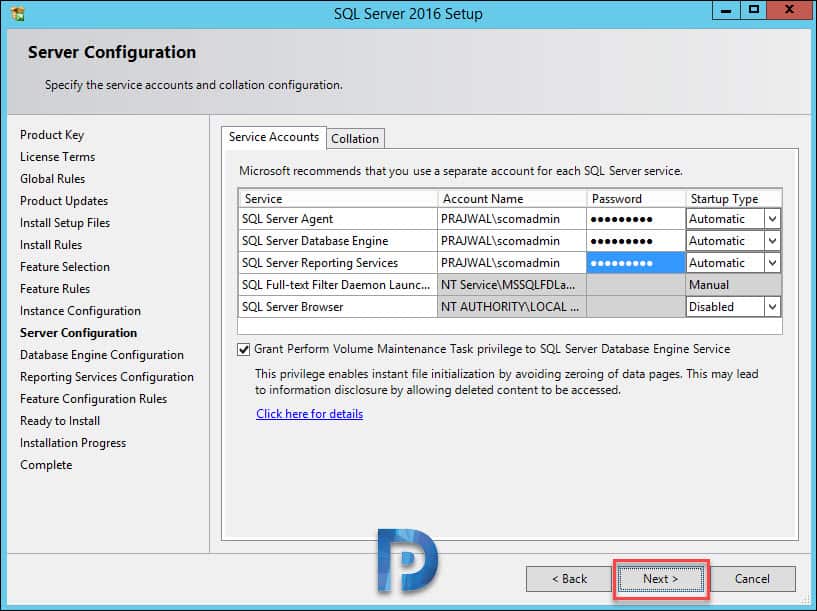Toggle Grant Perform Volume Maintenance Task checkbox

pos(243,350)
